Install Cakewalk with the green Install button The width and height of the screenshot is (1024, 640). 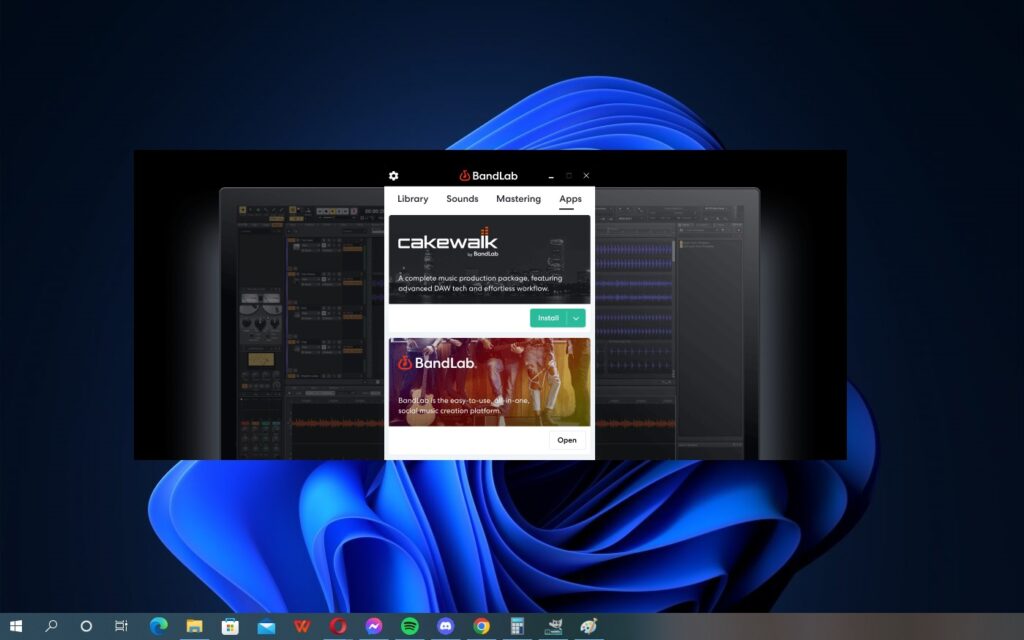pos(548,318)
